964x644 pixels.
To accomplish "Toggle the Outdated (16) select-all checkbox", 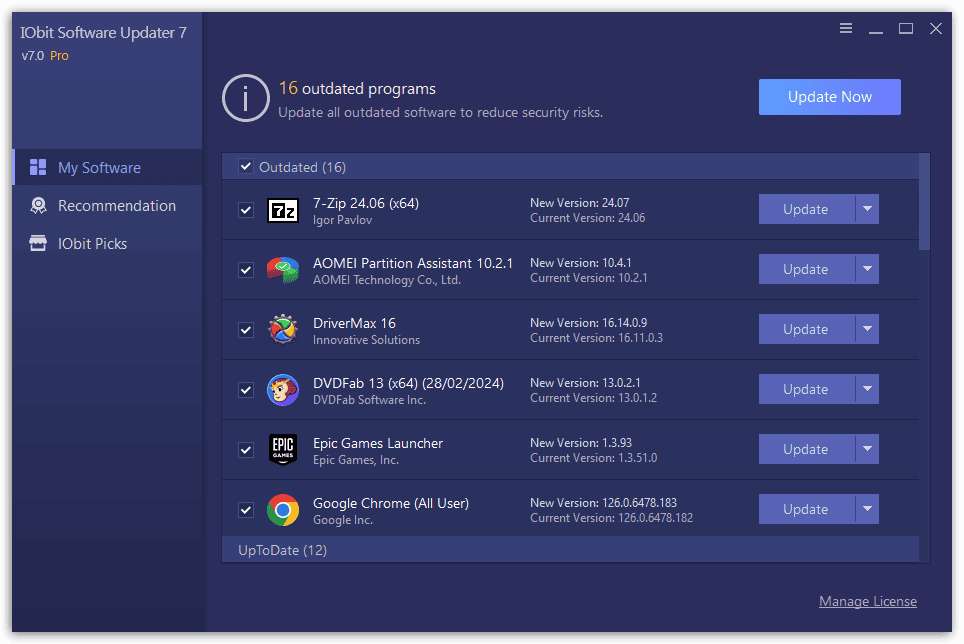I will (x=246, y=167).
